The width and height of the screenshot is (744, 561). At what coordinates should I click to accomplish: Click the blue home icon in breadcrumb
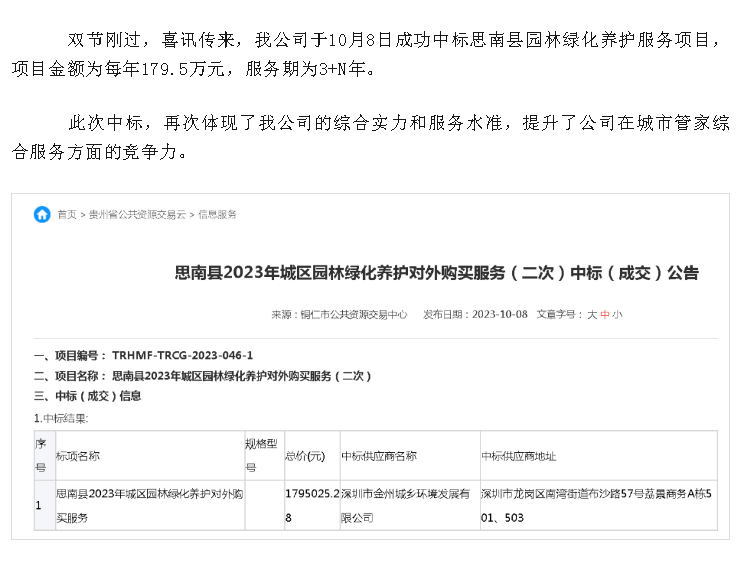click(x=42, y=214)
